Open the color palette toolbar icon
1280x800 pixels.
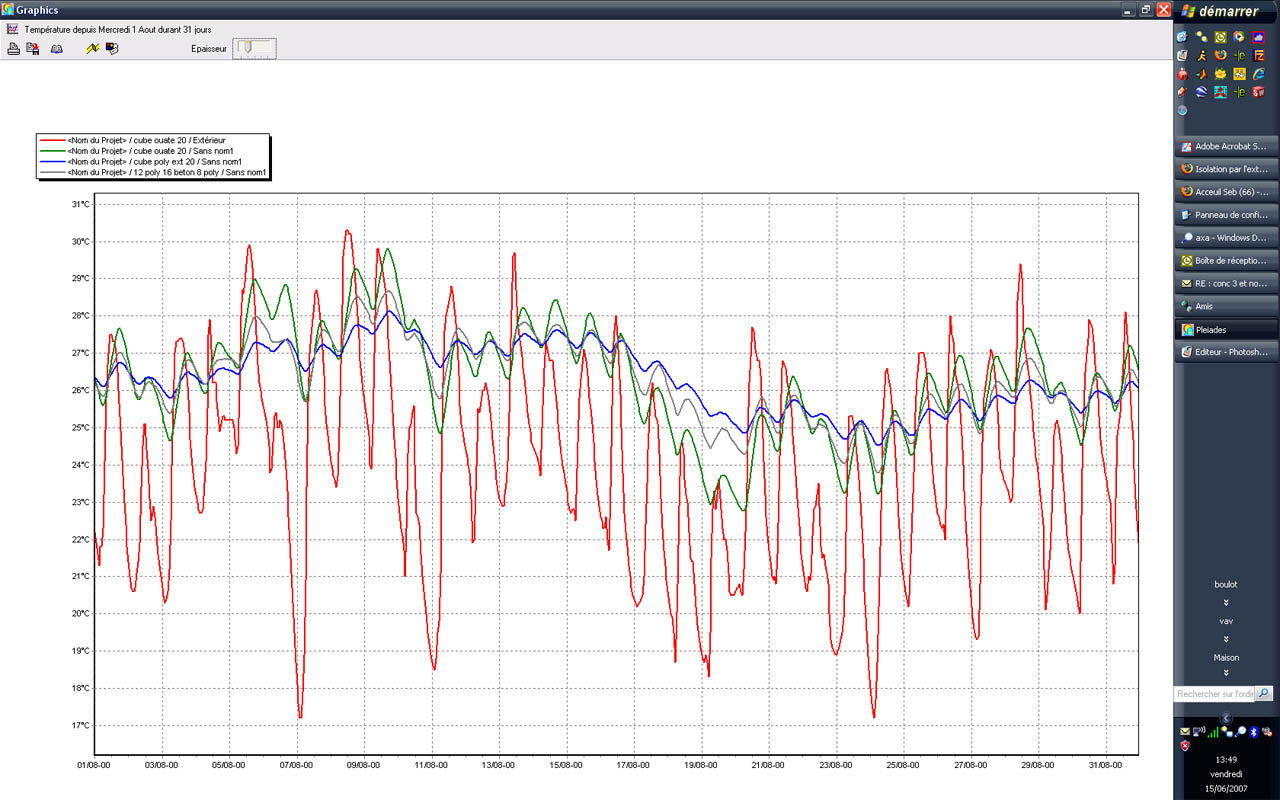coord(112,48)
